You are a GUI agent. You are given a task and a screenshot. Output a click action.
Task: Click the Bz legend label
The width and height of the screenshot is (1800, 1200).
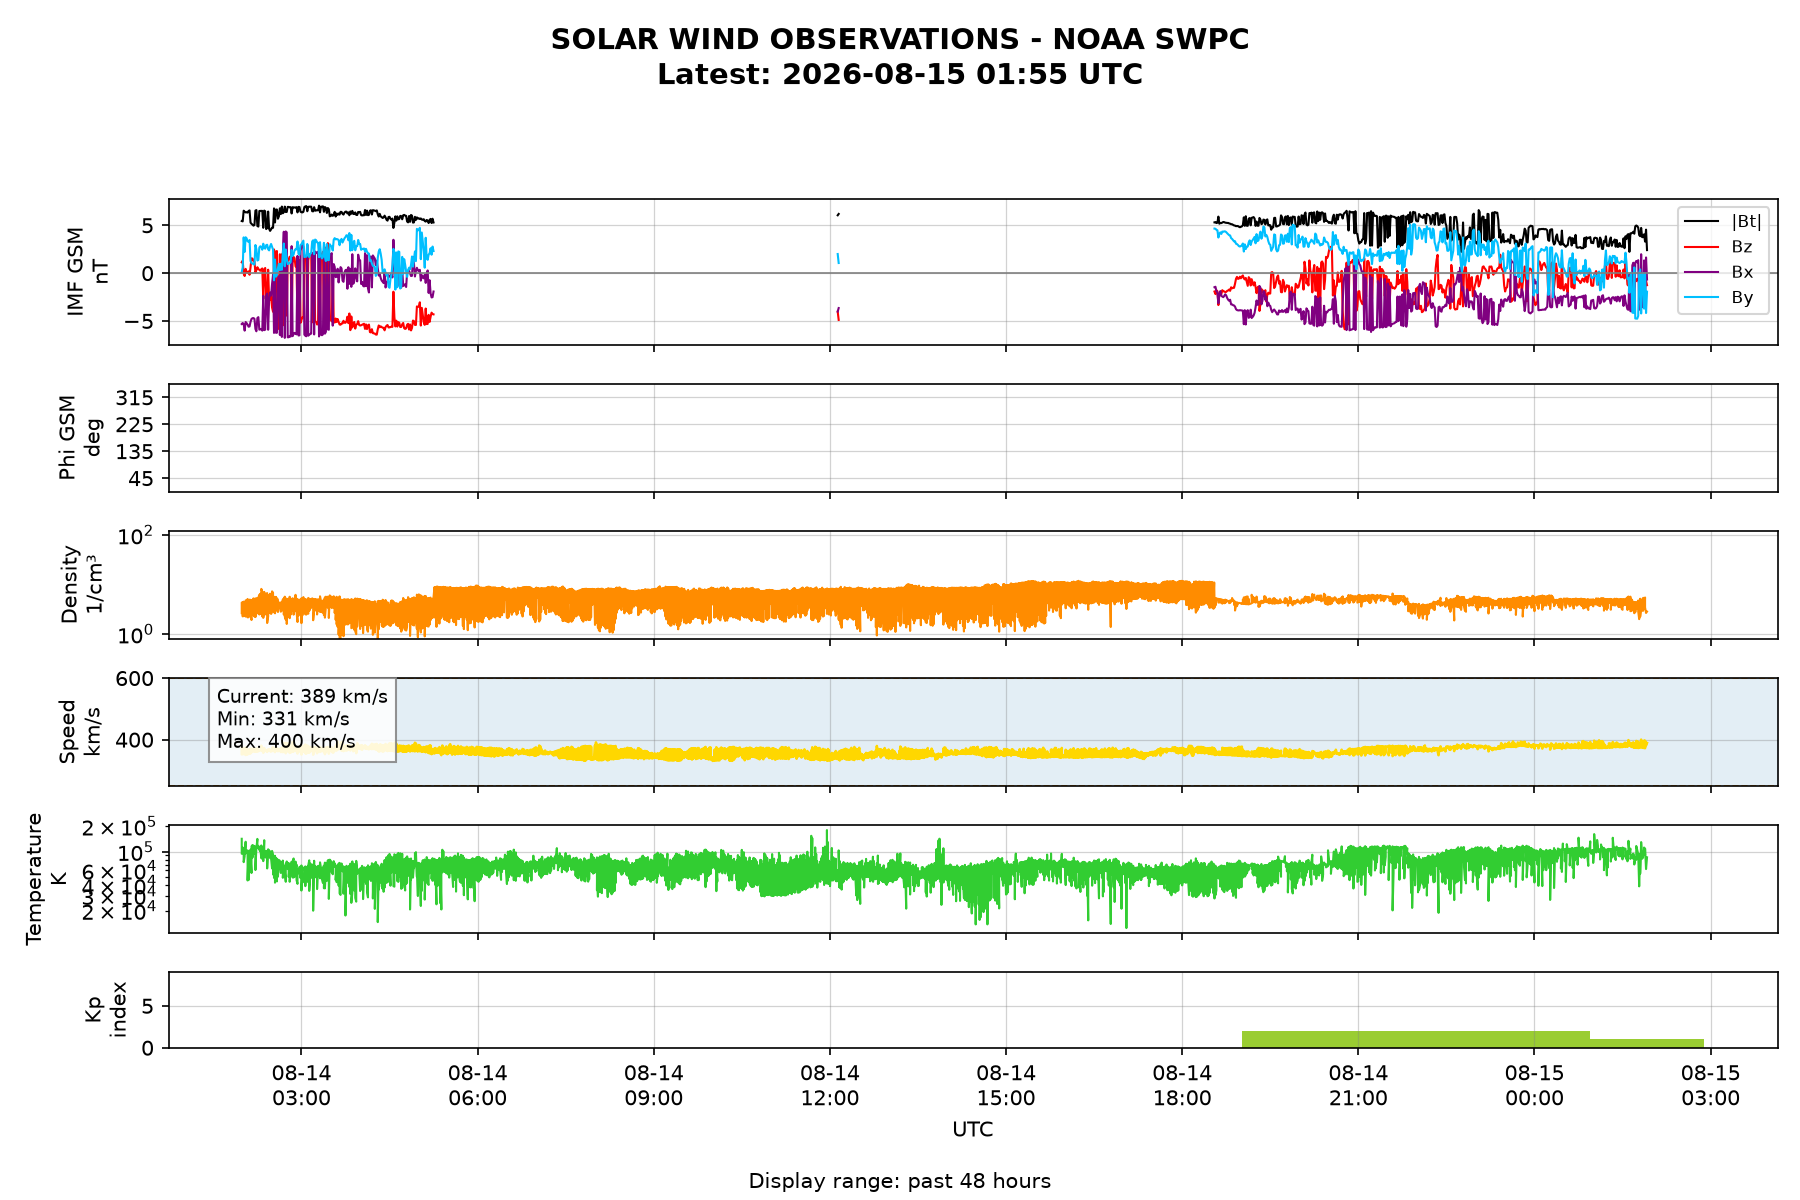tap(1742, 246)
